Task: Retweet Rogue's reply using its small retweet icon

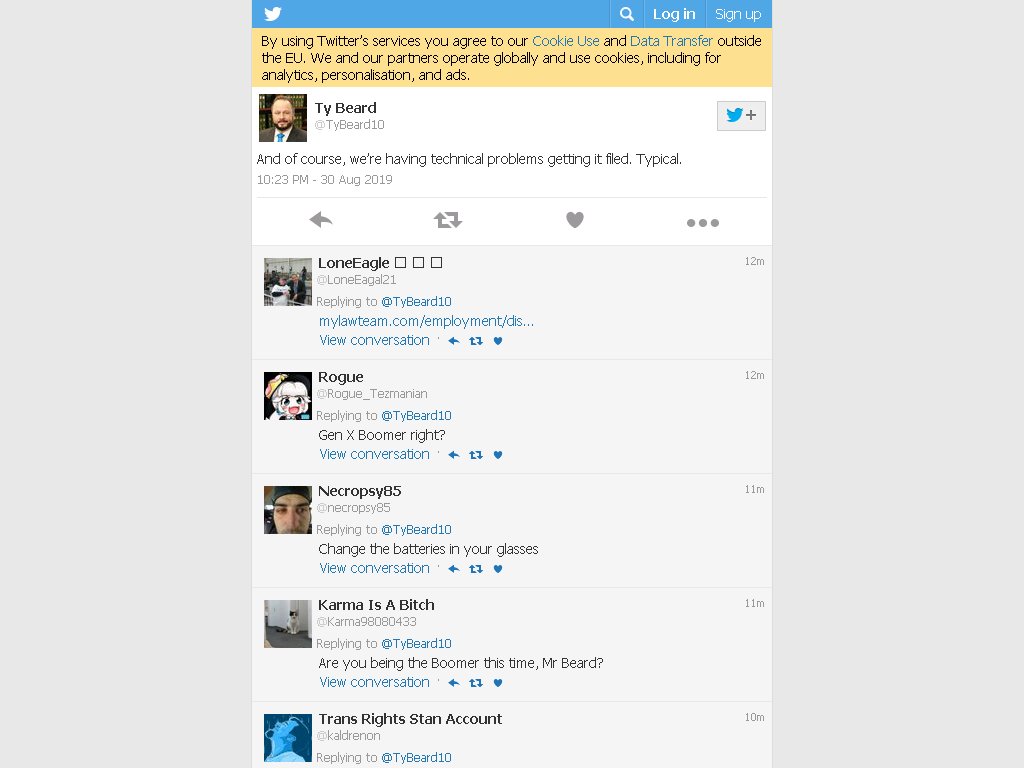Action: click(476, 455)
